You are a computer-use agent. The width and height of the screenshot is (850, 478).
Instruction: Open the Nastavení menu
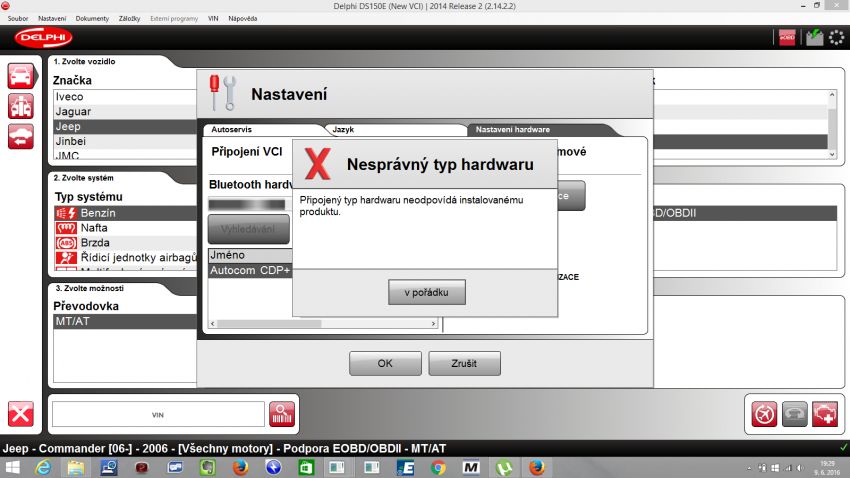pos(52,18)
